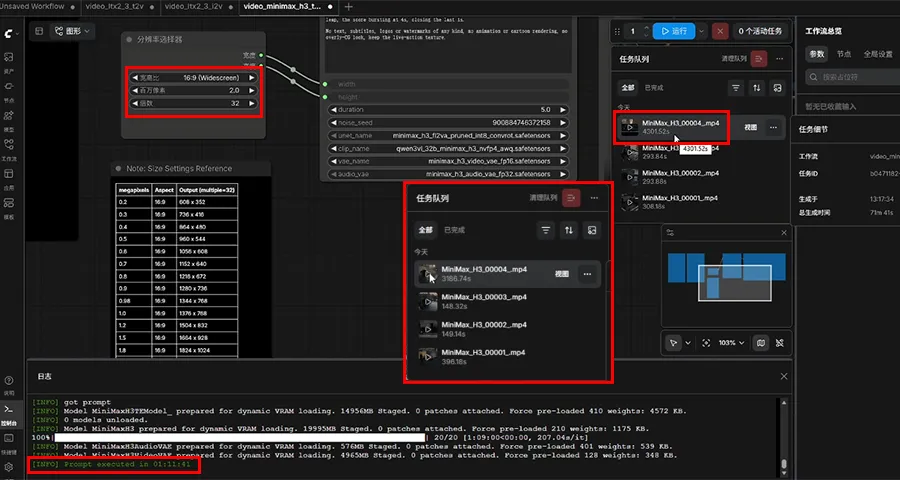The width and height of the screenshot is (900, 480).
Task: Open the minimap settings sliders icon
Action: tap(670, 233)
